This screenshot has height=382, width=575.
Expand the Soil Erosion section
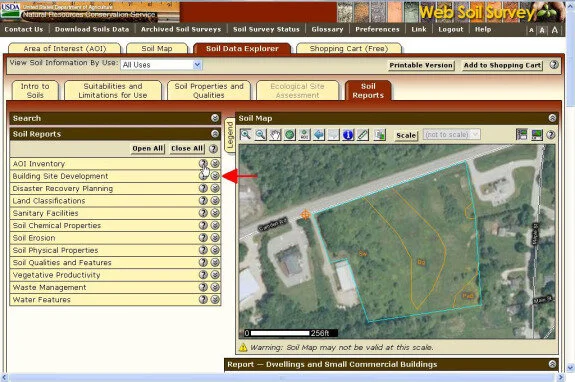click(215, 238)
